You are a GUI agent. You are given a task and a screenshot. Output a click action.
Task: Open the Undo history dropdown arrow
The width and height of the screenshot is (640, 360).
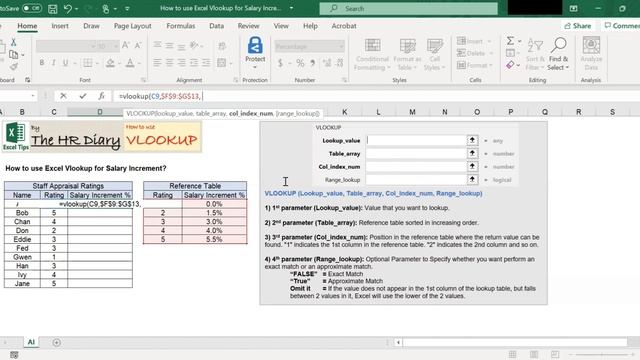[77, 9]
